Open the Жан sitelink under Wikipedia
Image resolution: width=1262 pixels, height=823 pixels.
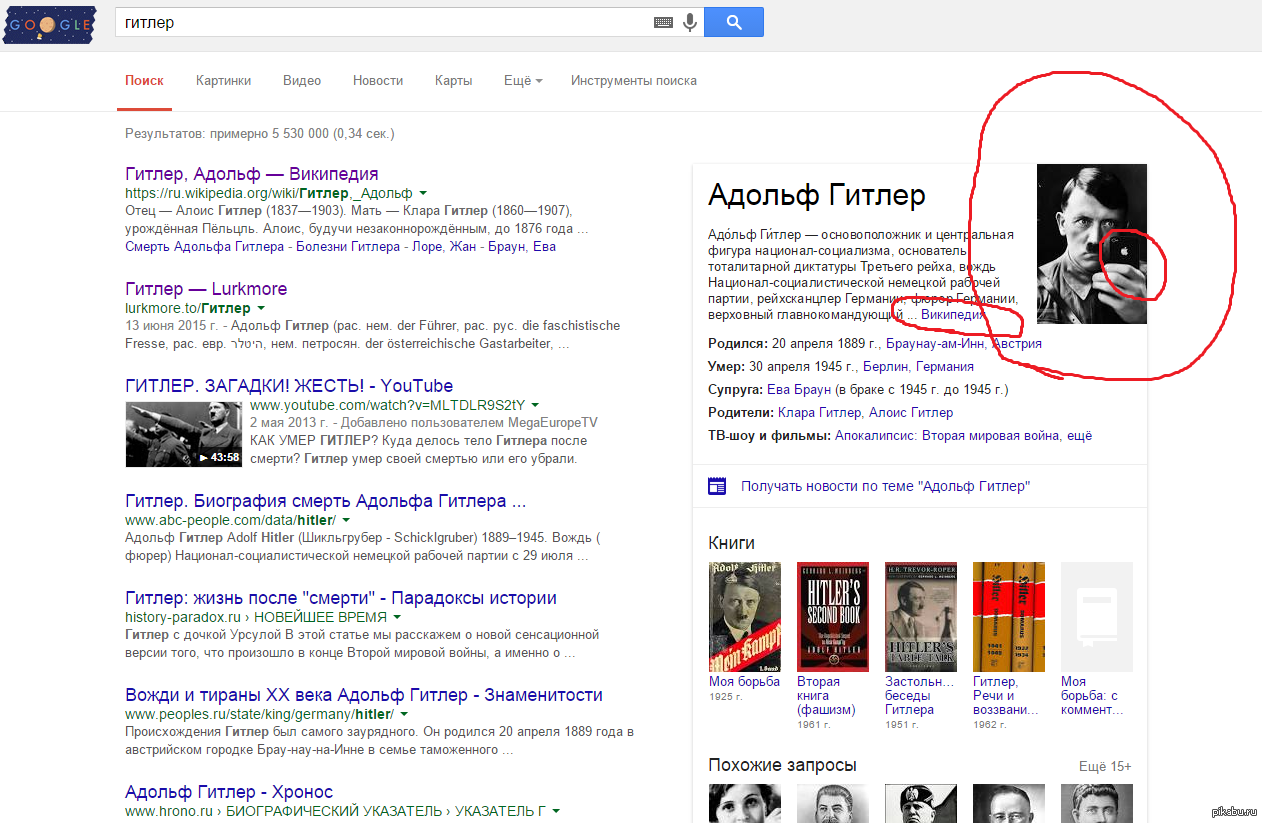click(462, 246)
